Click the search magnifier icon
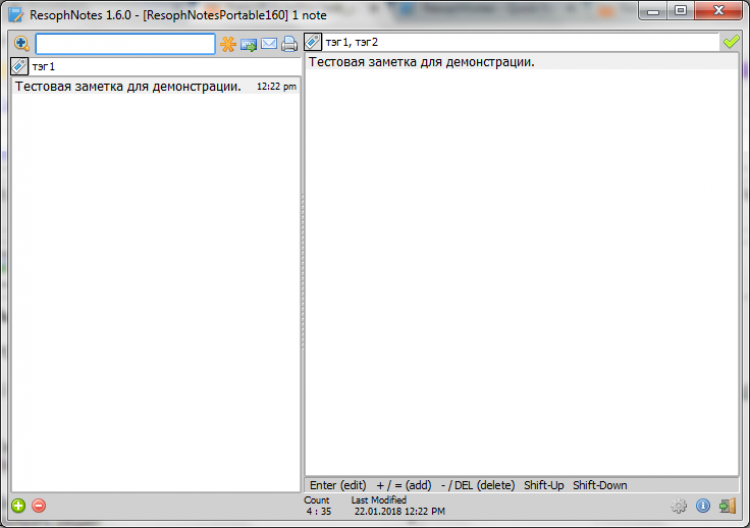 pyautogui.click(x=22, y=44)
